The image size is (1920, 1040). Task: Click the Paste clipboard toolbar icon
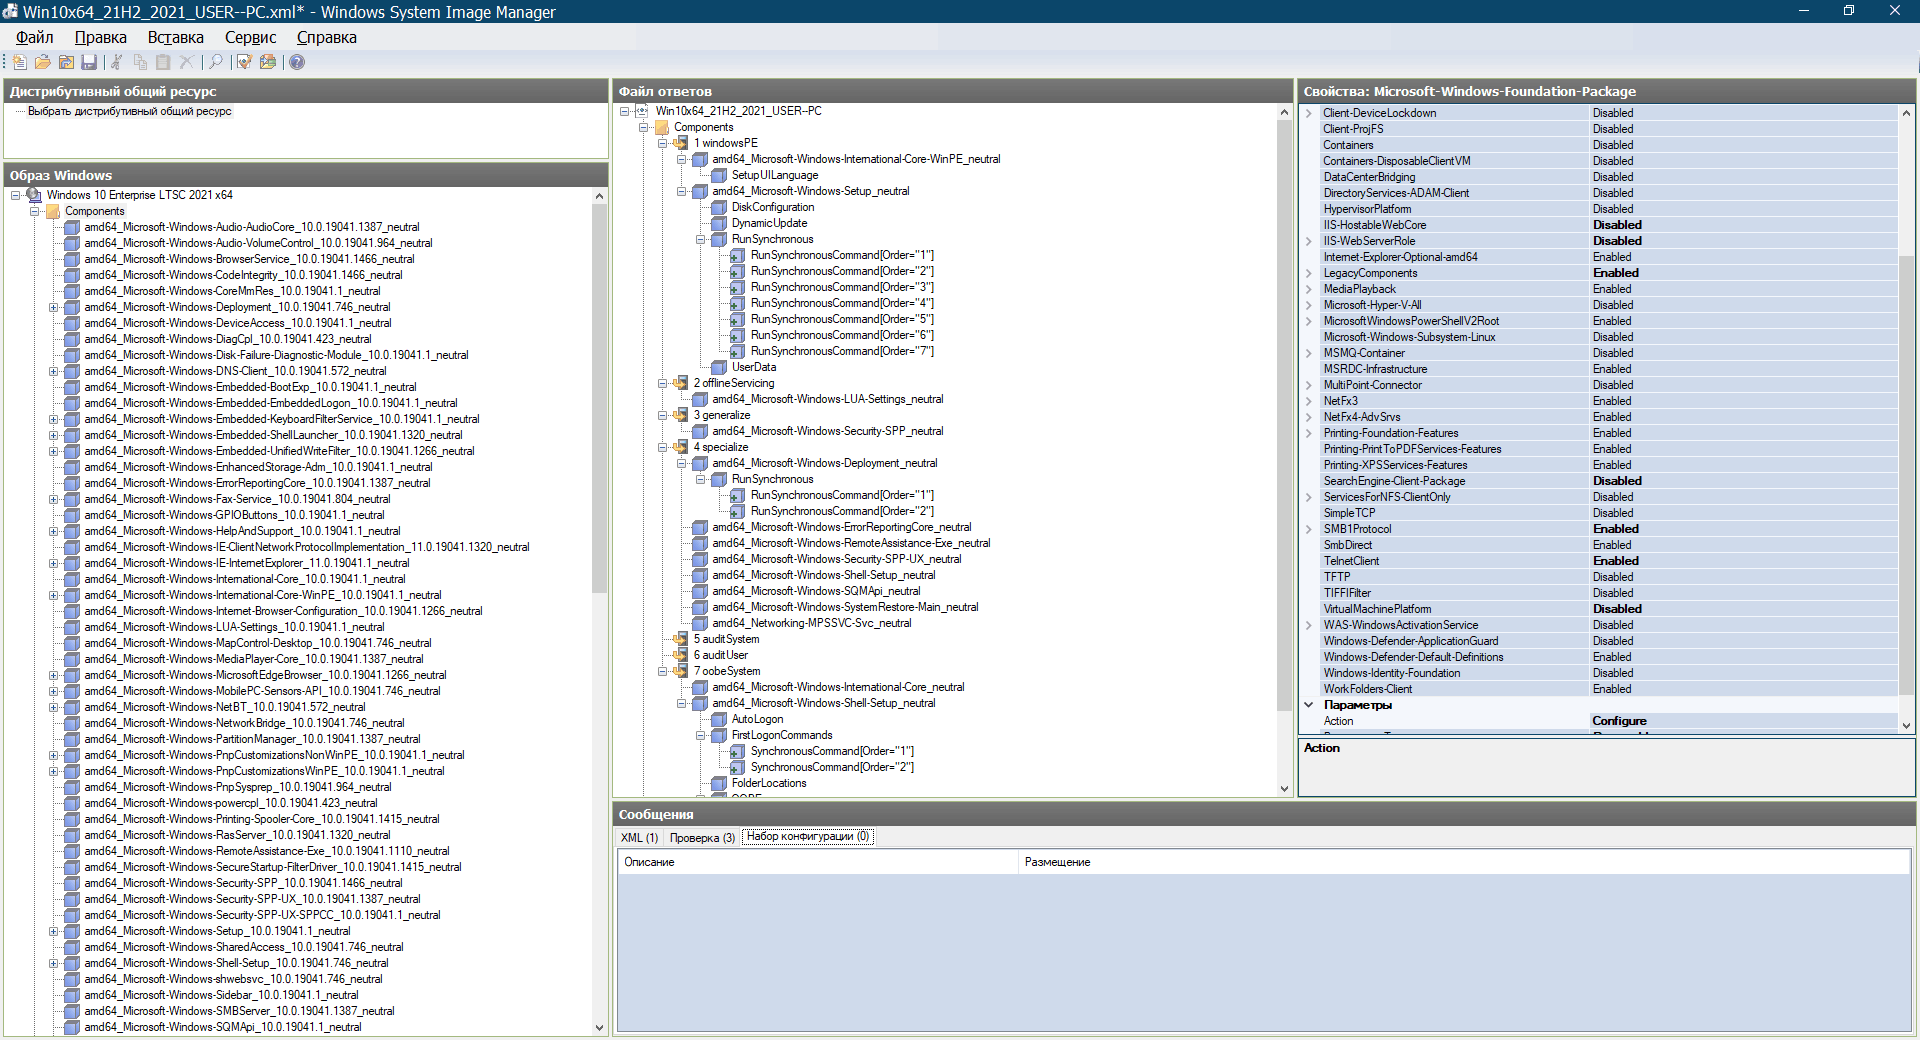[163, 62]
